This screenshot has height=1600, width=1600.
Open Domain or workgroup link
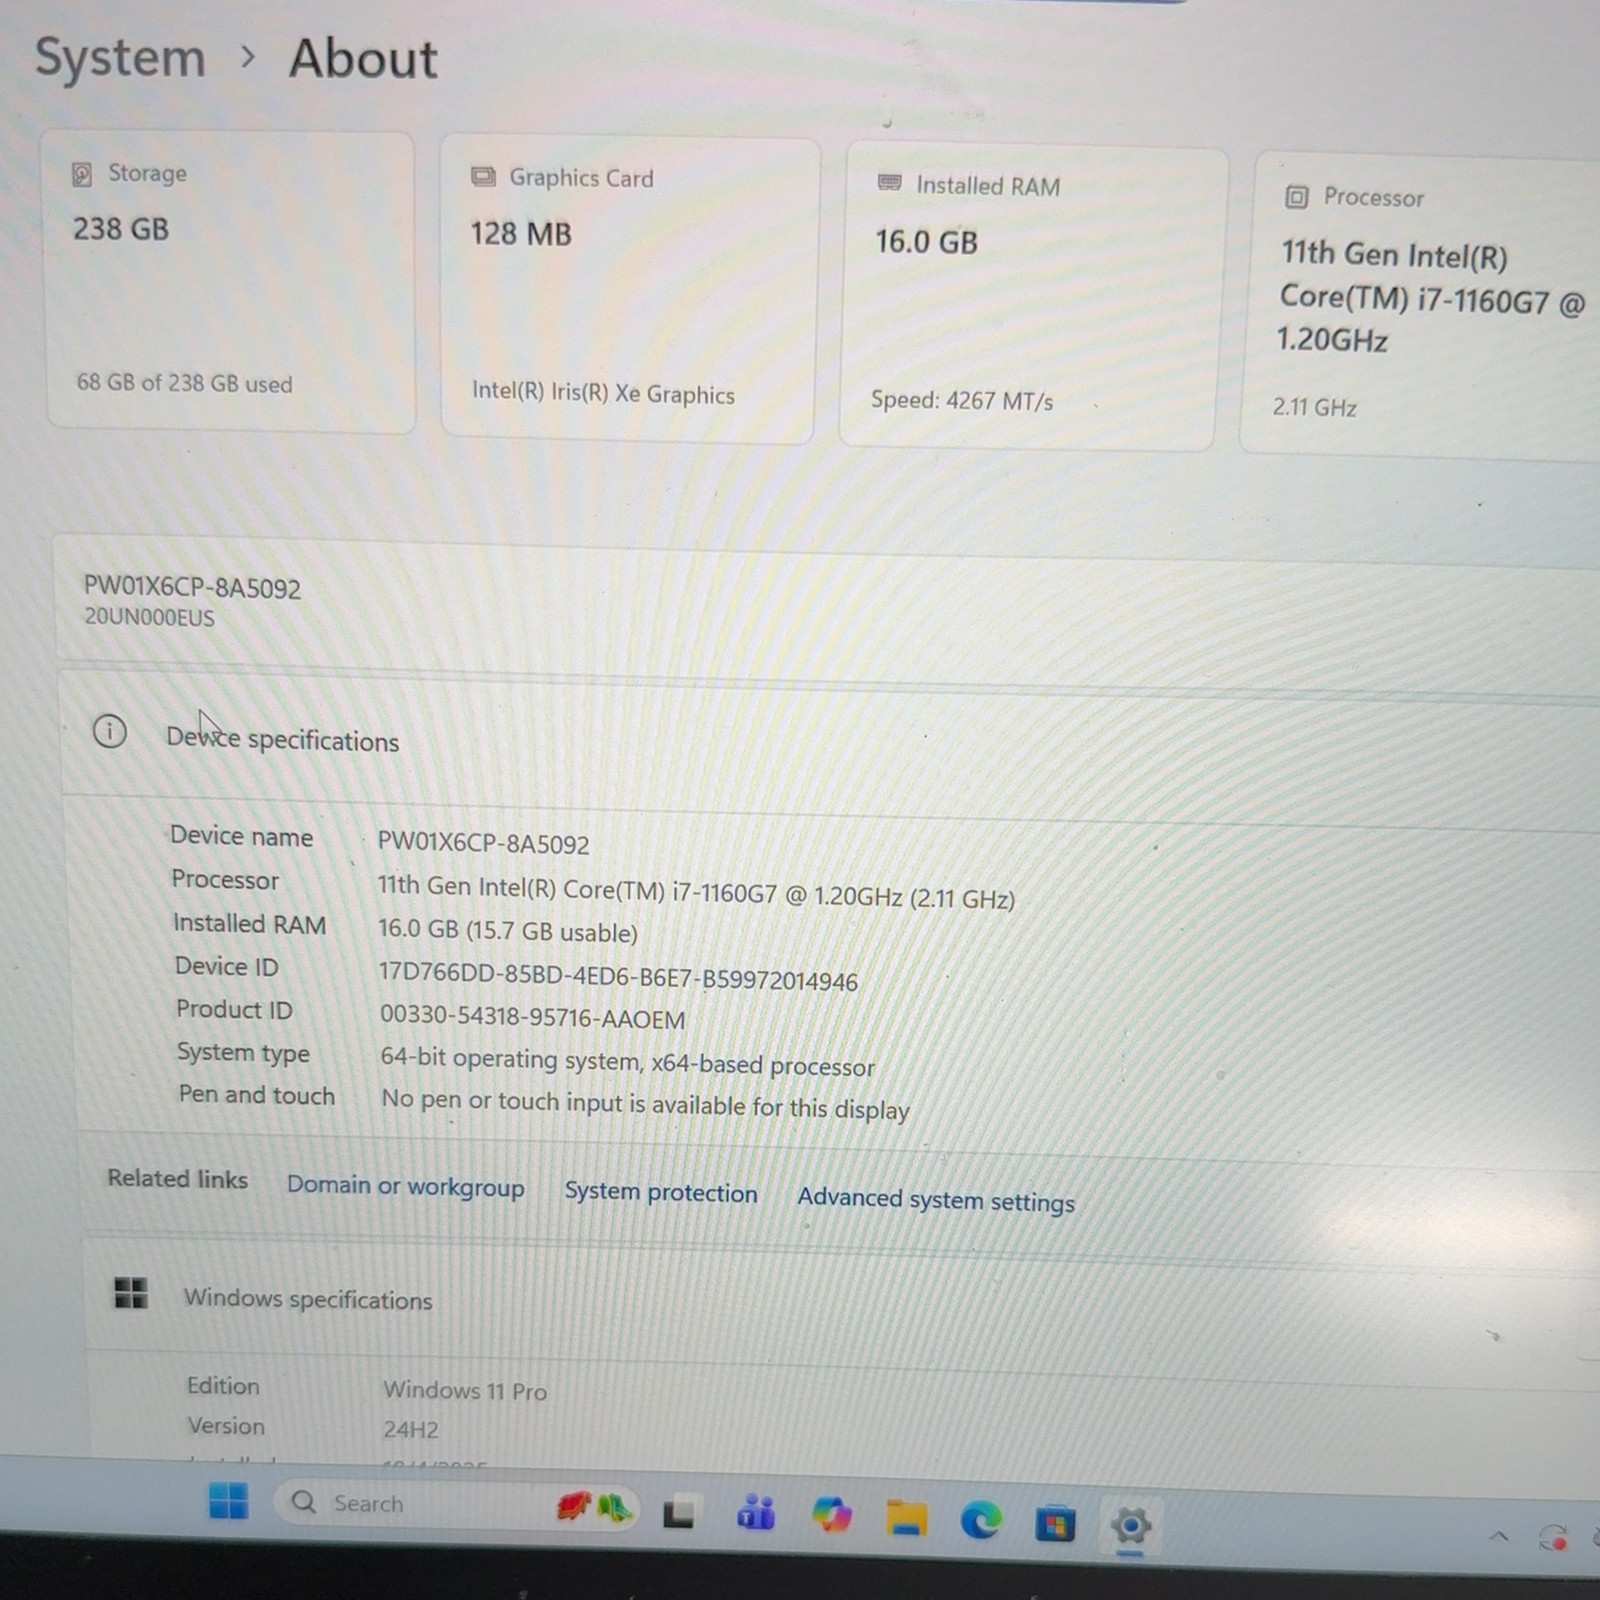(405, 1186)
